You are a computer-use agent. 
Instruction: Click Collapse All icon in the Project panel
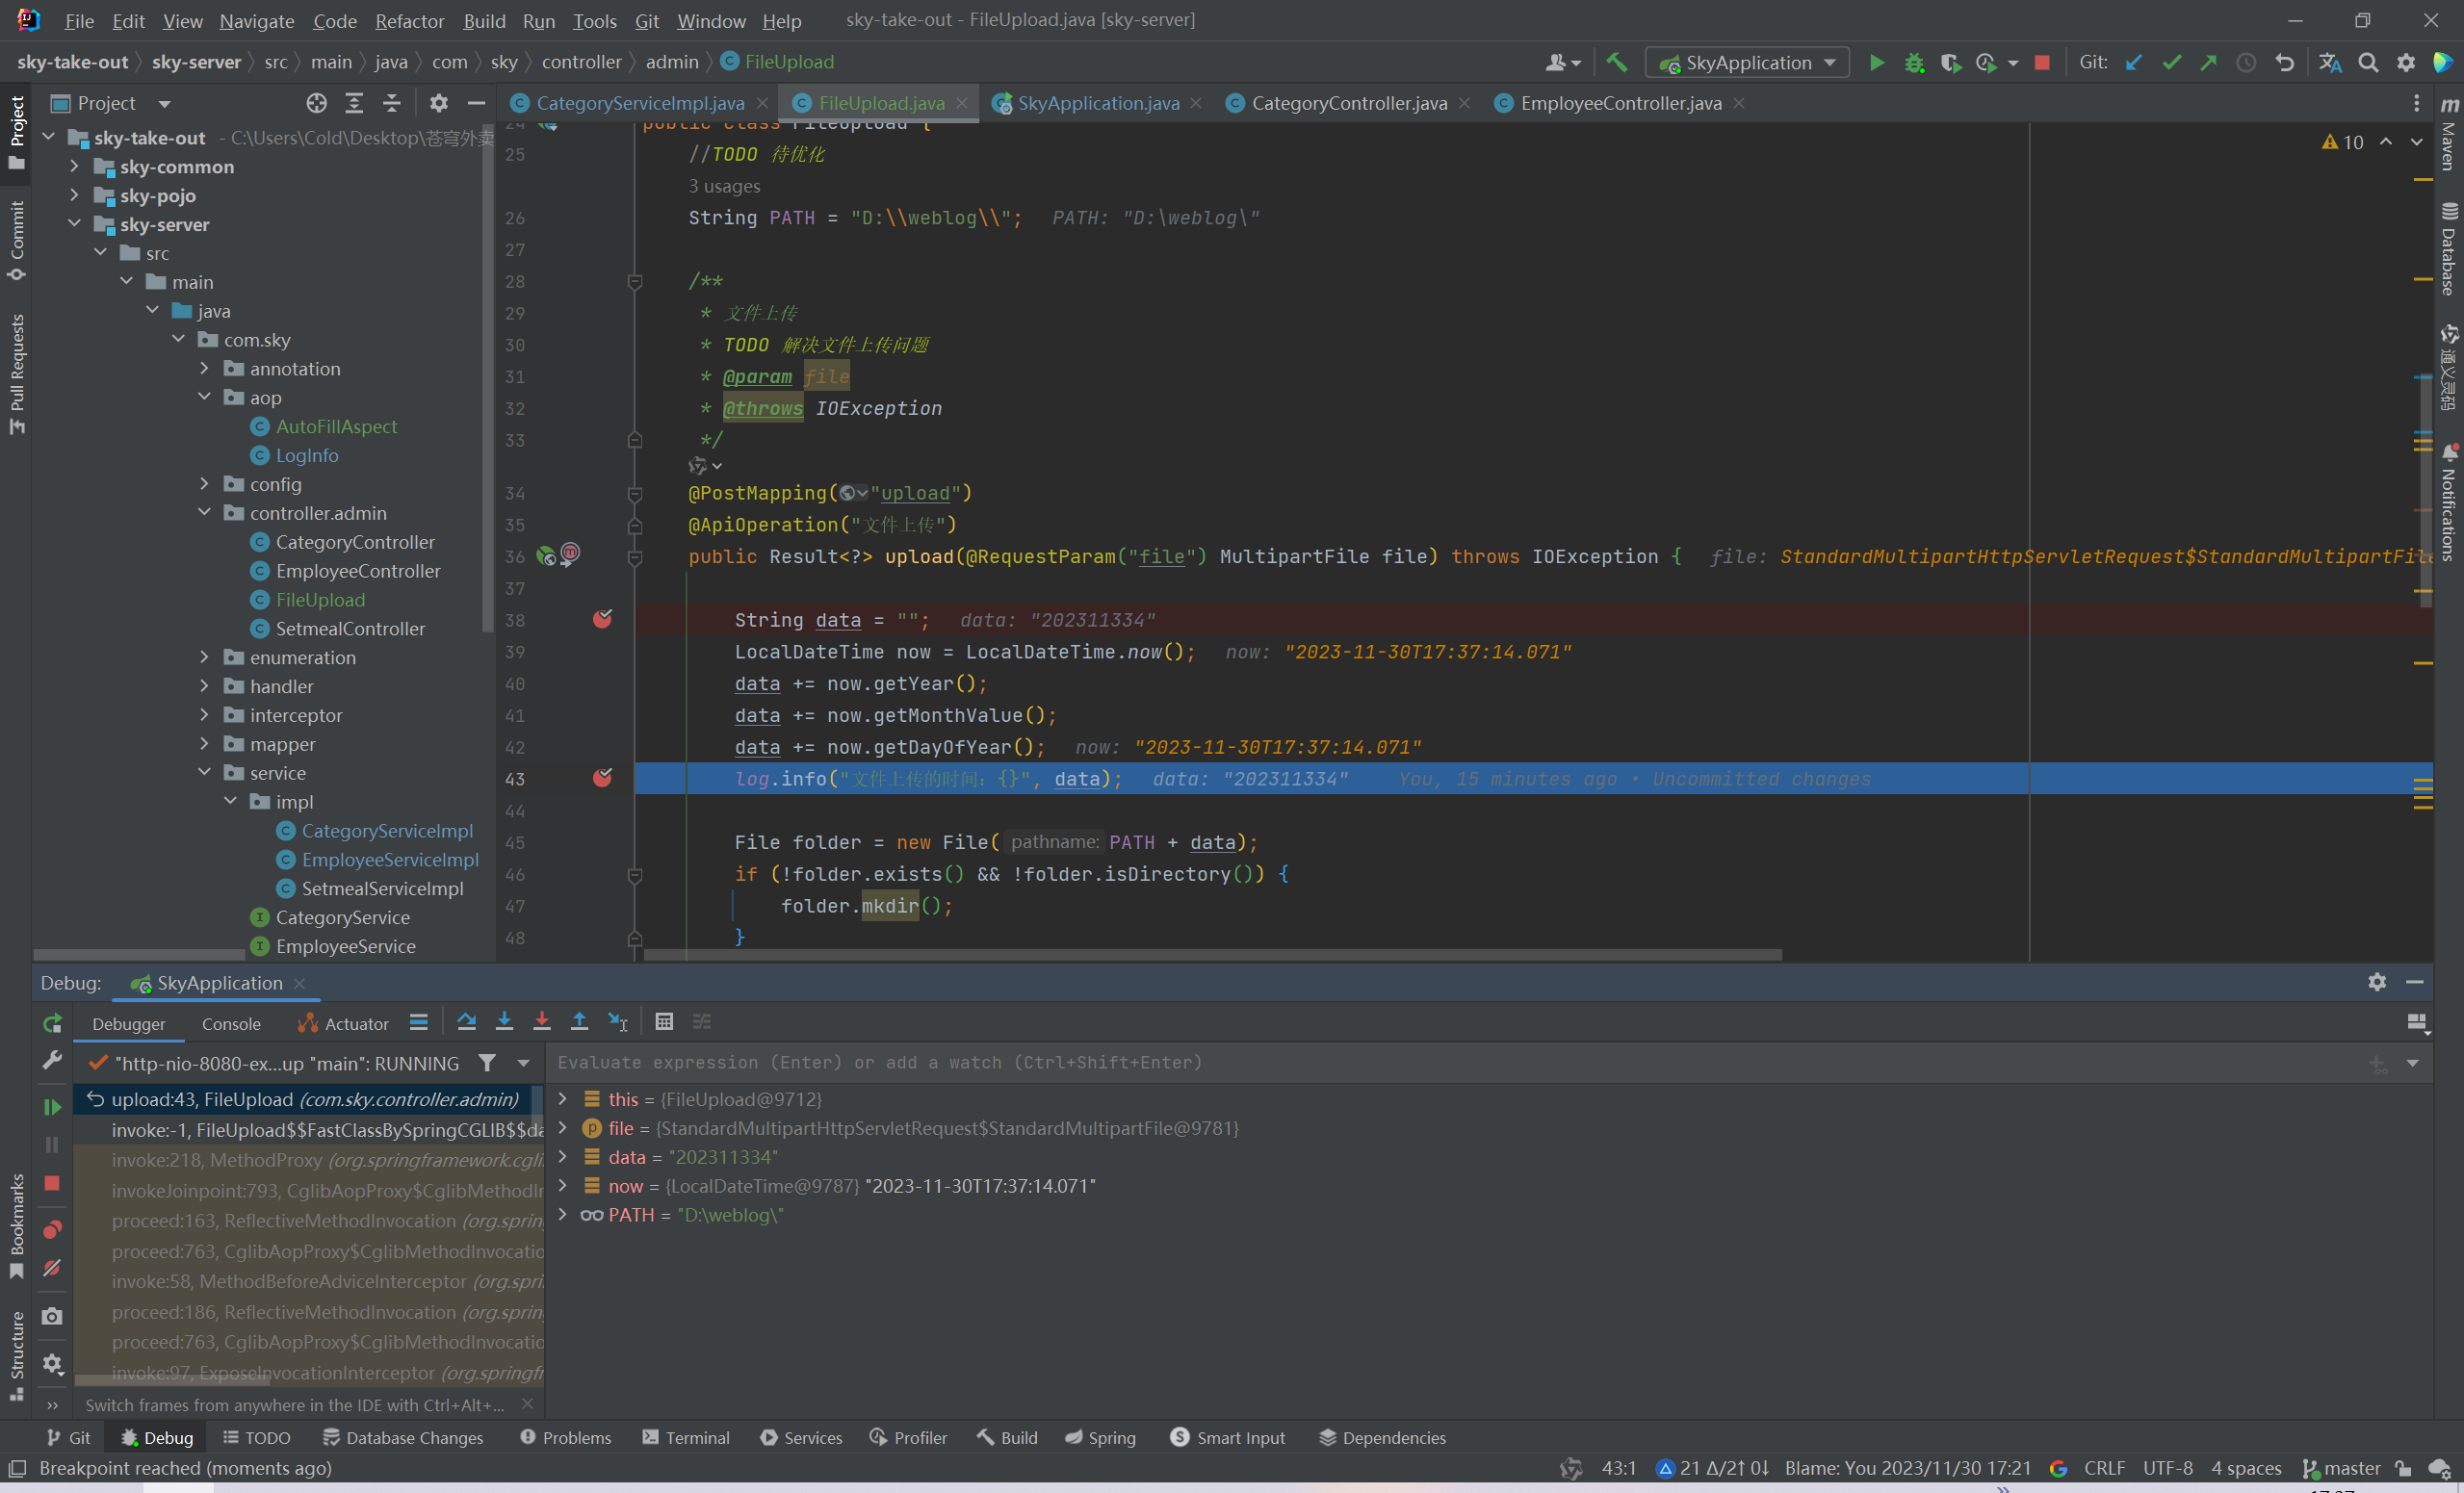click(392, 103)
